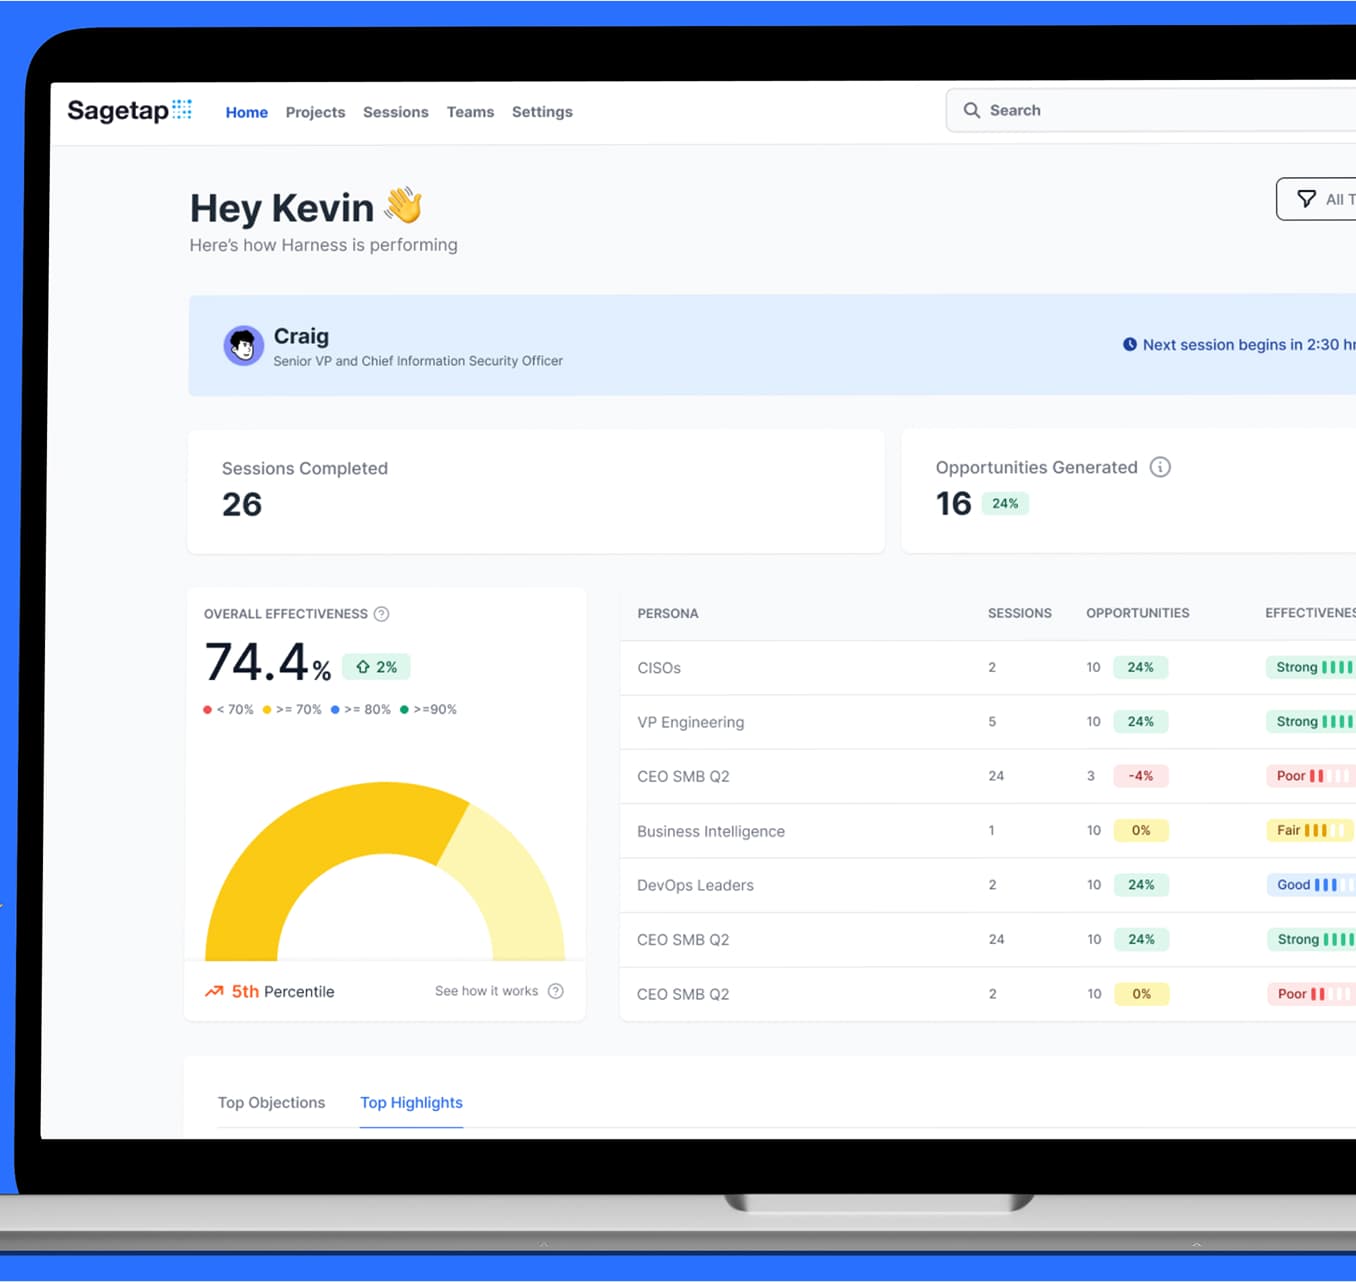
Task: Click the See how it works link
Action: click(x=486, y=991)
